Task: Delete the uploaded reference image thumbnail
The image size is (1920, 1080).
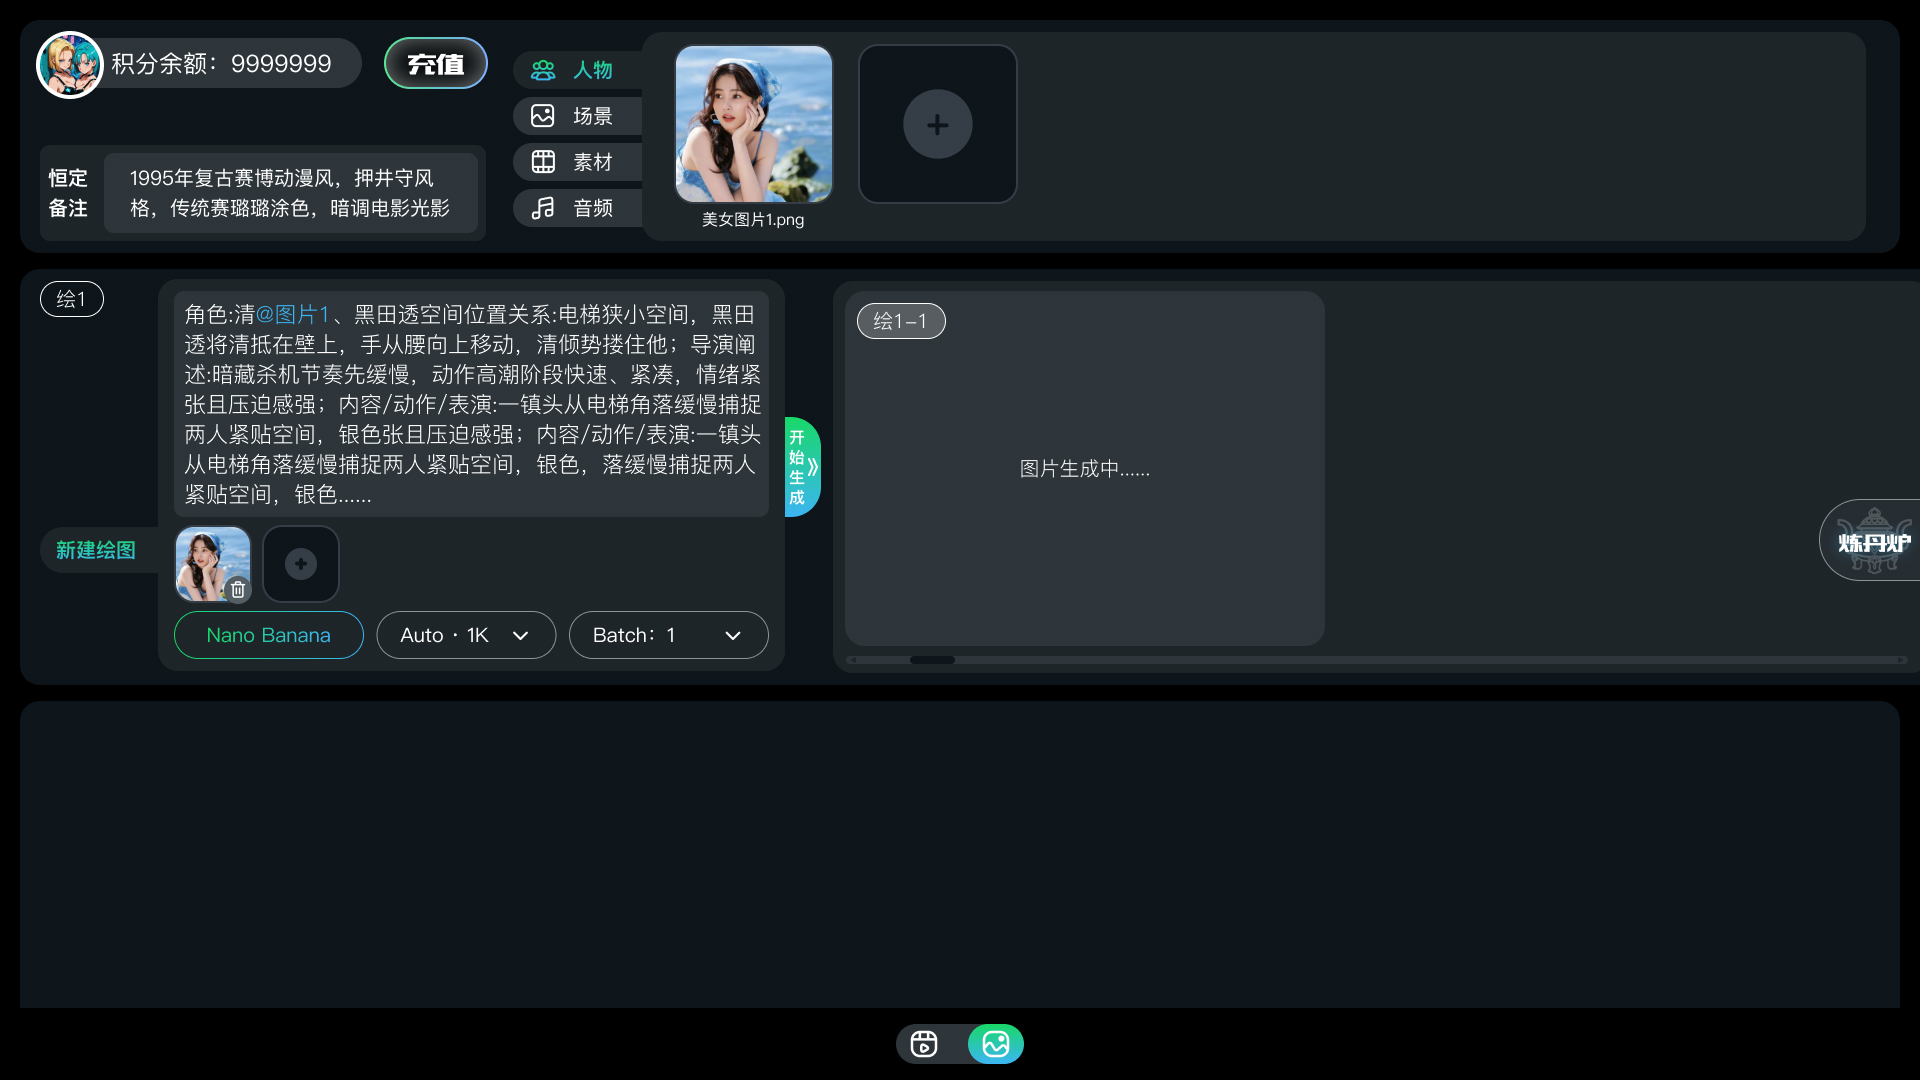Action: click(238, 590)
